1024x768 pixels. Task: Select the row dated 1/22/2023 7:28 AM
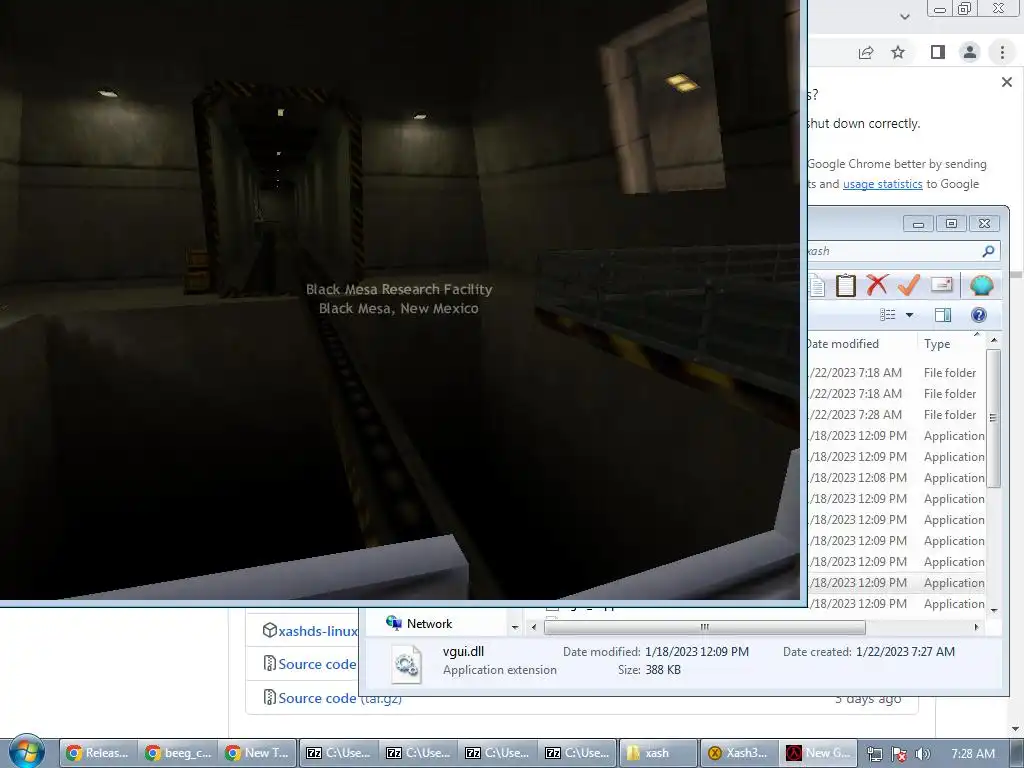(896, 415)
